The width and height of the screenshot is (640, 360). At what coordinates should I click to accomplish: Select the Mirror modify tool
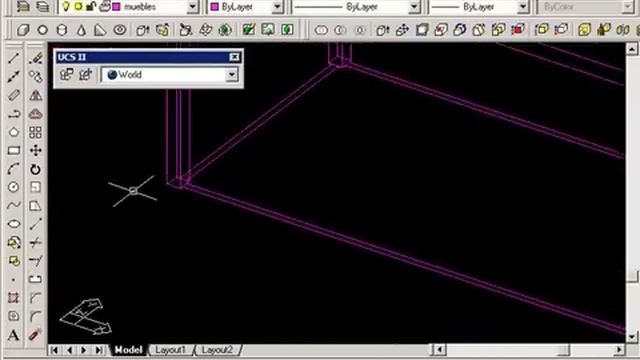36,95
